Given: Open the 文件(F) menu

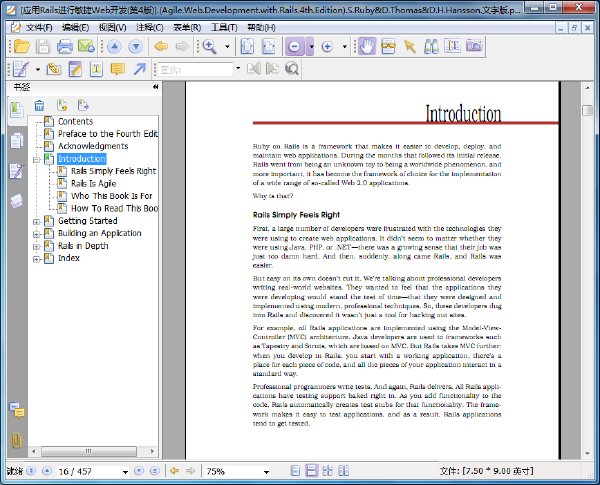Looking at the screenshot, I should click(x=39, y=28).
